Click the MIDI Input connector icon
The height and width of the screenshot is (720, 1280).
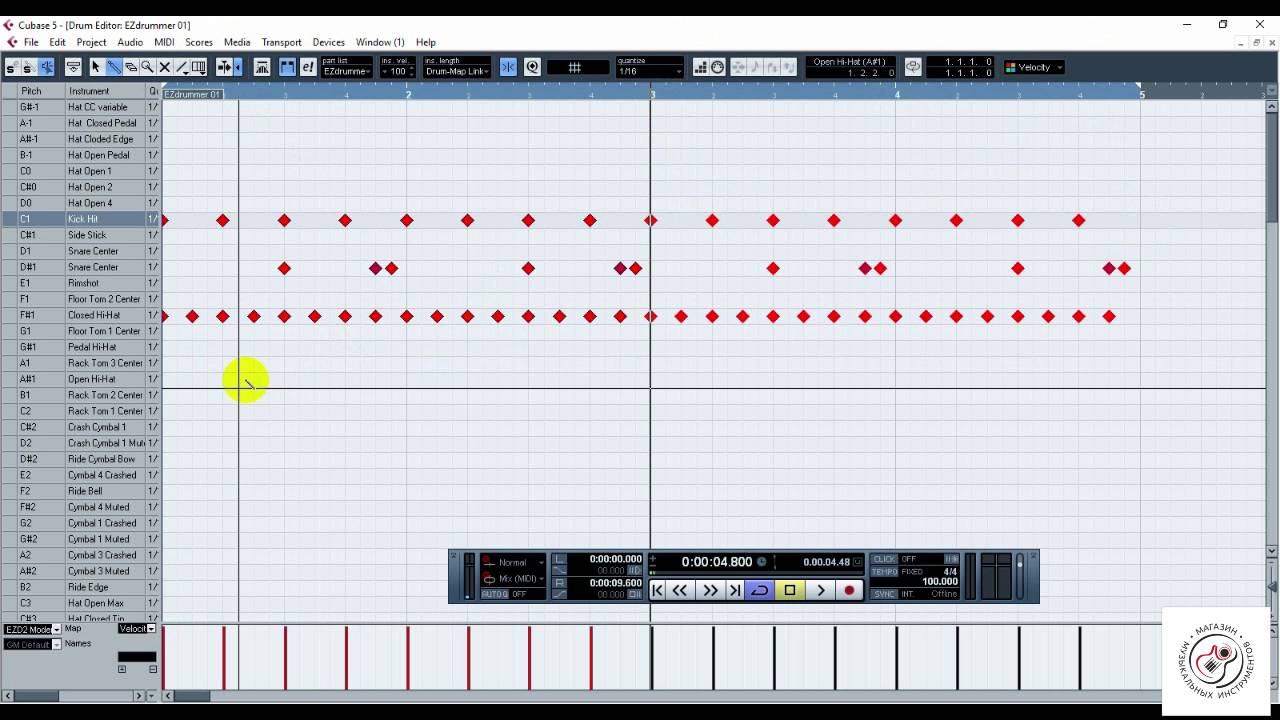pyautogui.click(x=717, y=67)
